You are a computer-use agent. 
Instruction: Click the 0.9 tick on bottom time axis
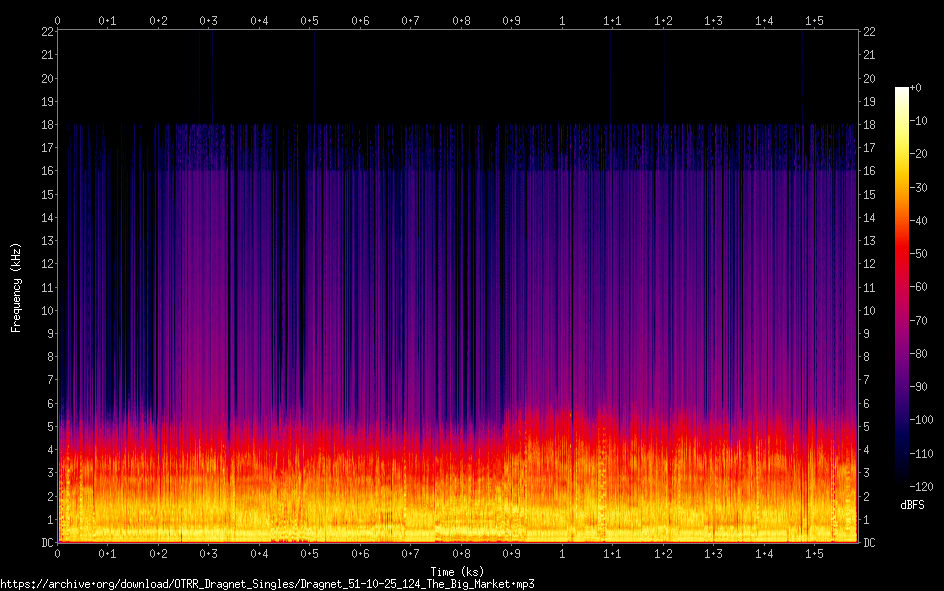(x=511, y=553)
